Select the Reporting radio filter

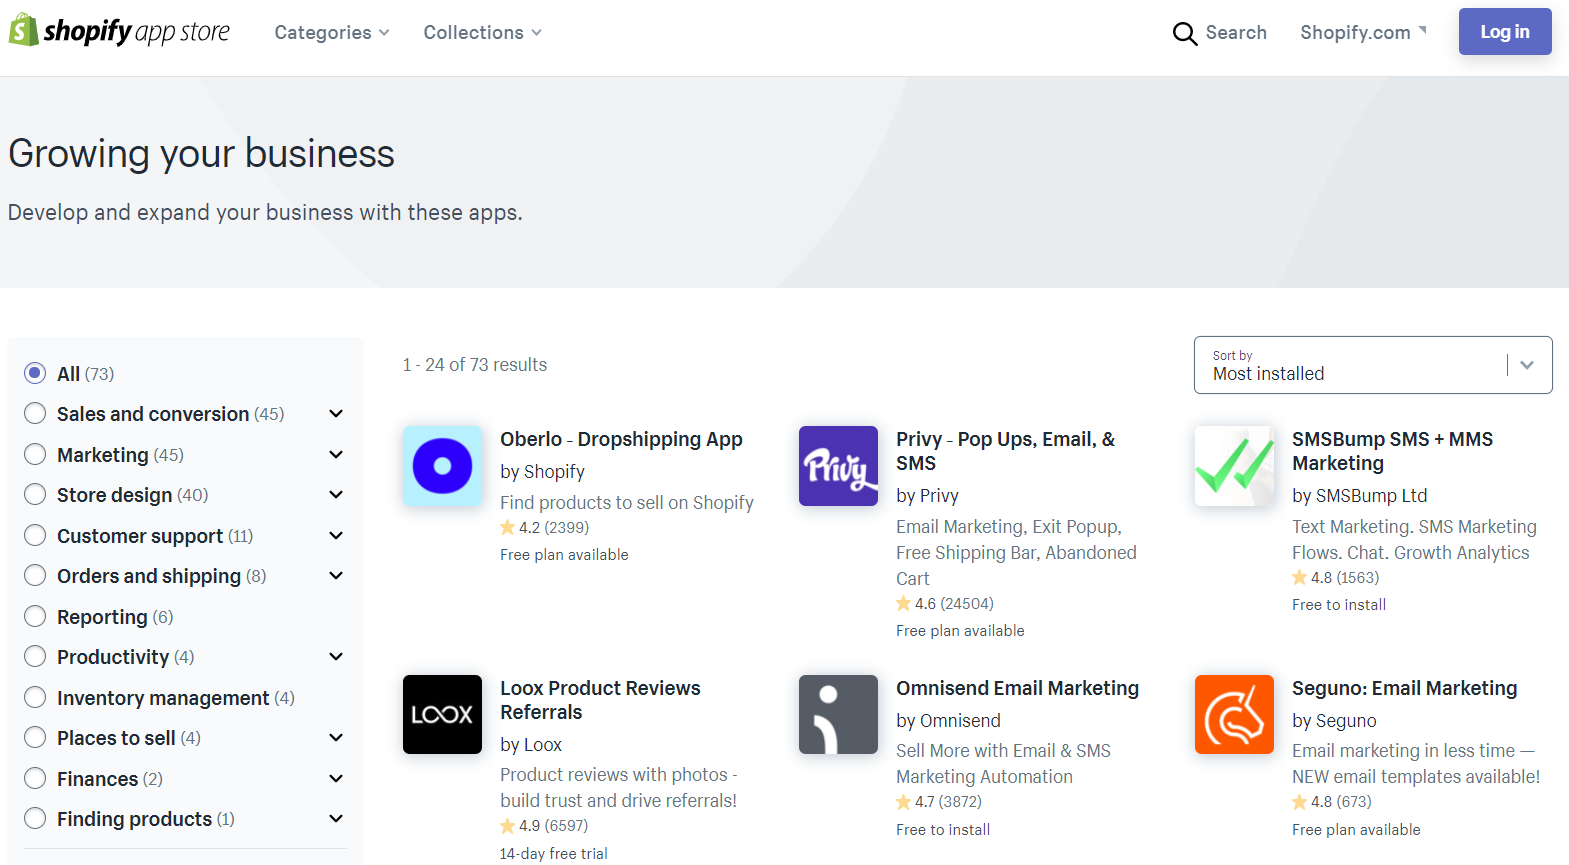tap(35, 617)
